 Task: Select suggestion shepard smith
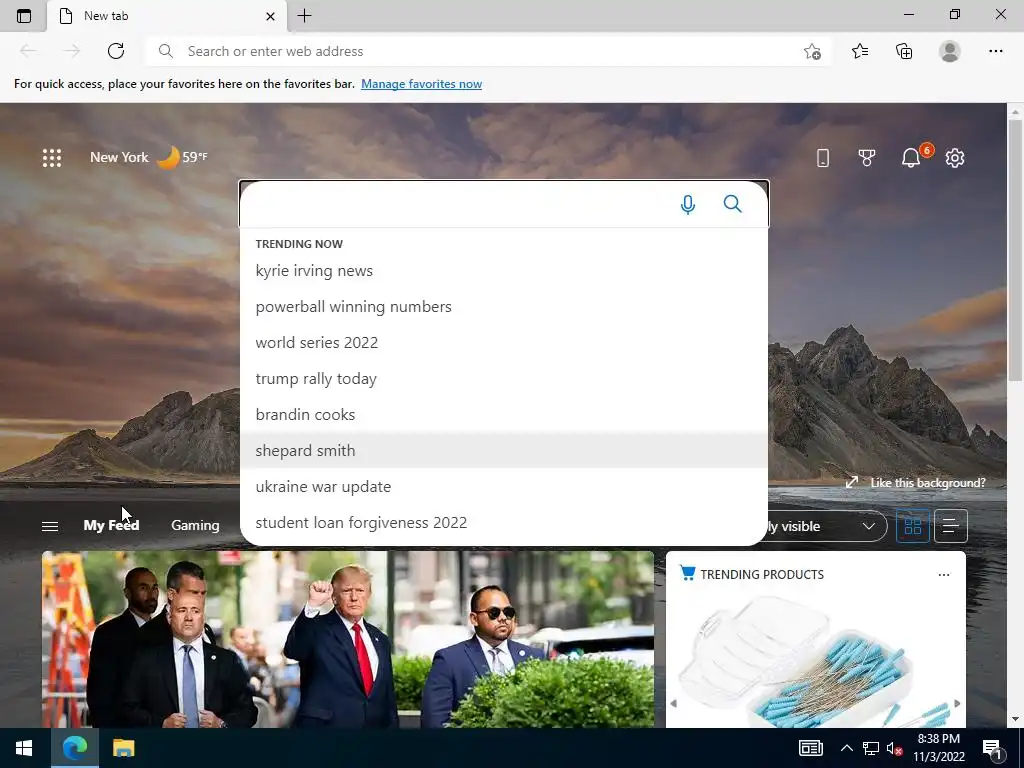(x=504, y=451)
